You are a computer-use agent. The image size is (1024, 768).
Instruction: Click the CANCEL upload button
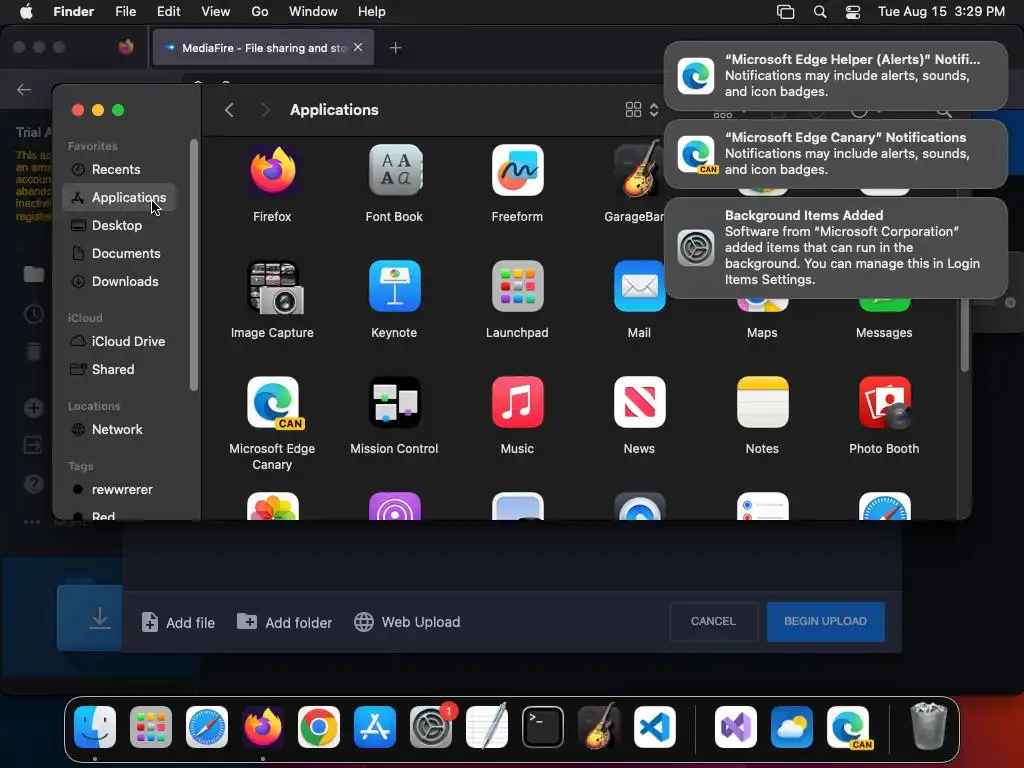point(714,622)
